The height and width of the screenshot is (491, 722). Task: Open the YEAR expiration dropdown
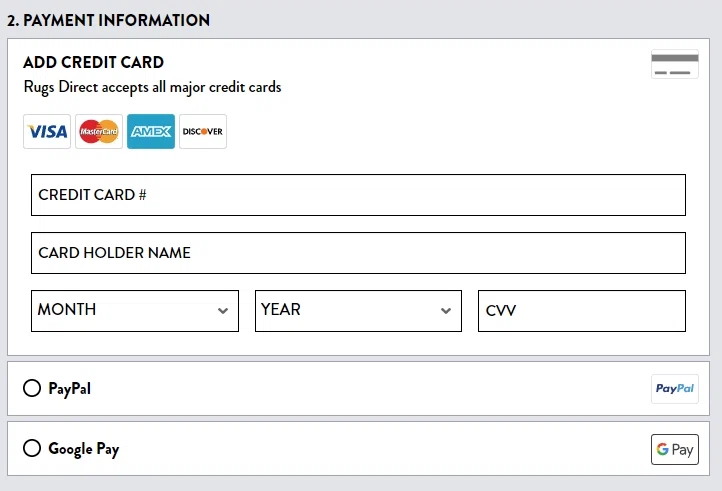358,310
